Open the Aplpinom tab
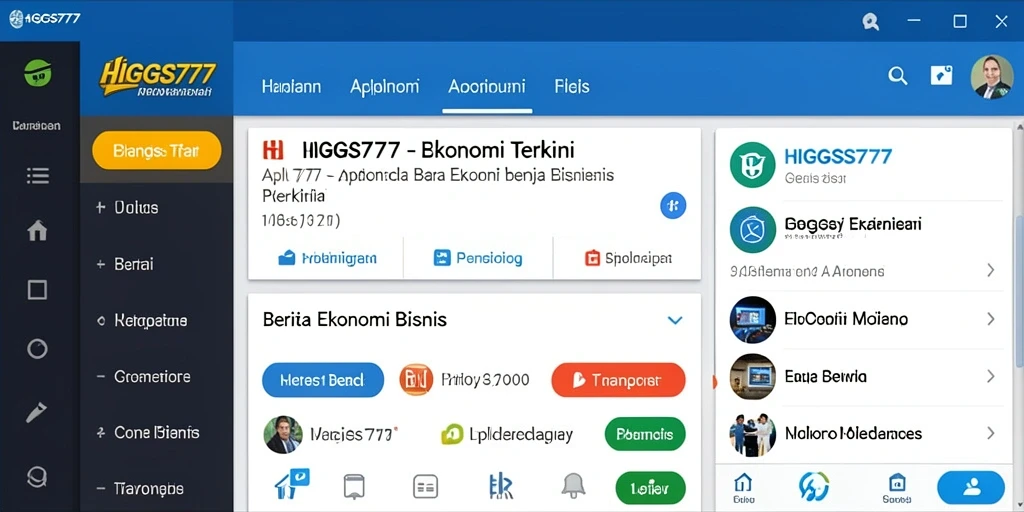Viewport: 1024px width, 512px height. [385, 86]
